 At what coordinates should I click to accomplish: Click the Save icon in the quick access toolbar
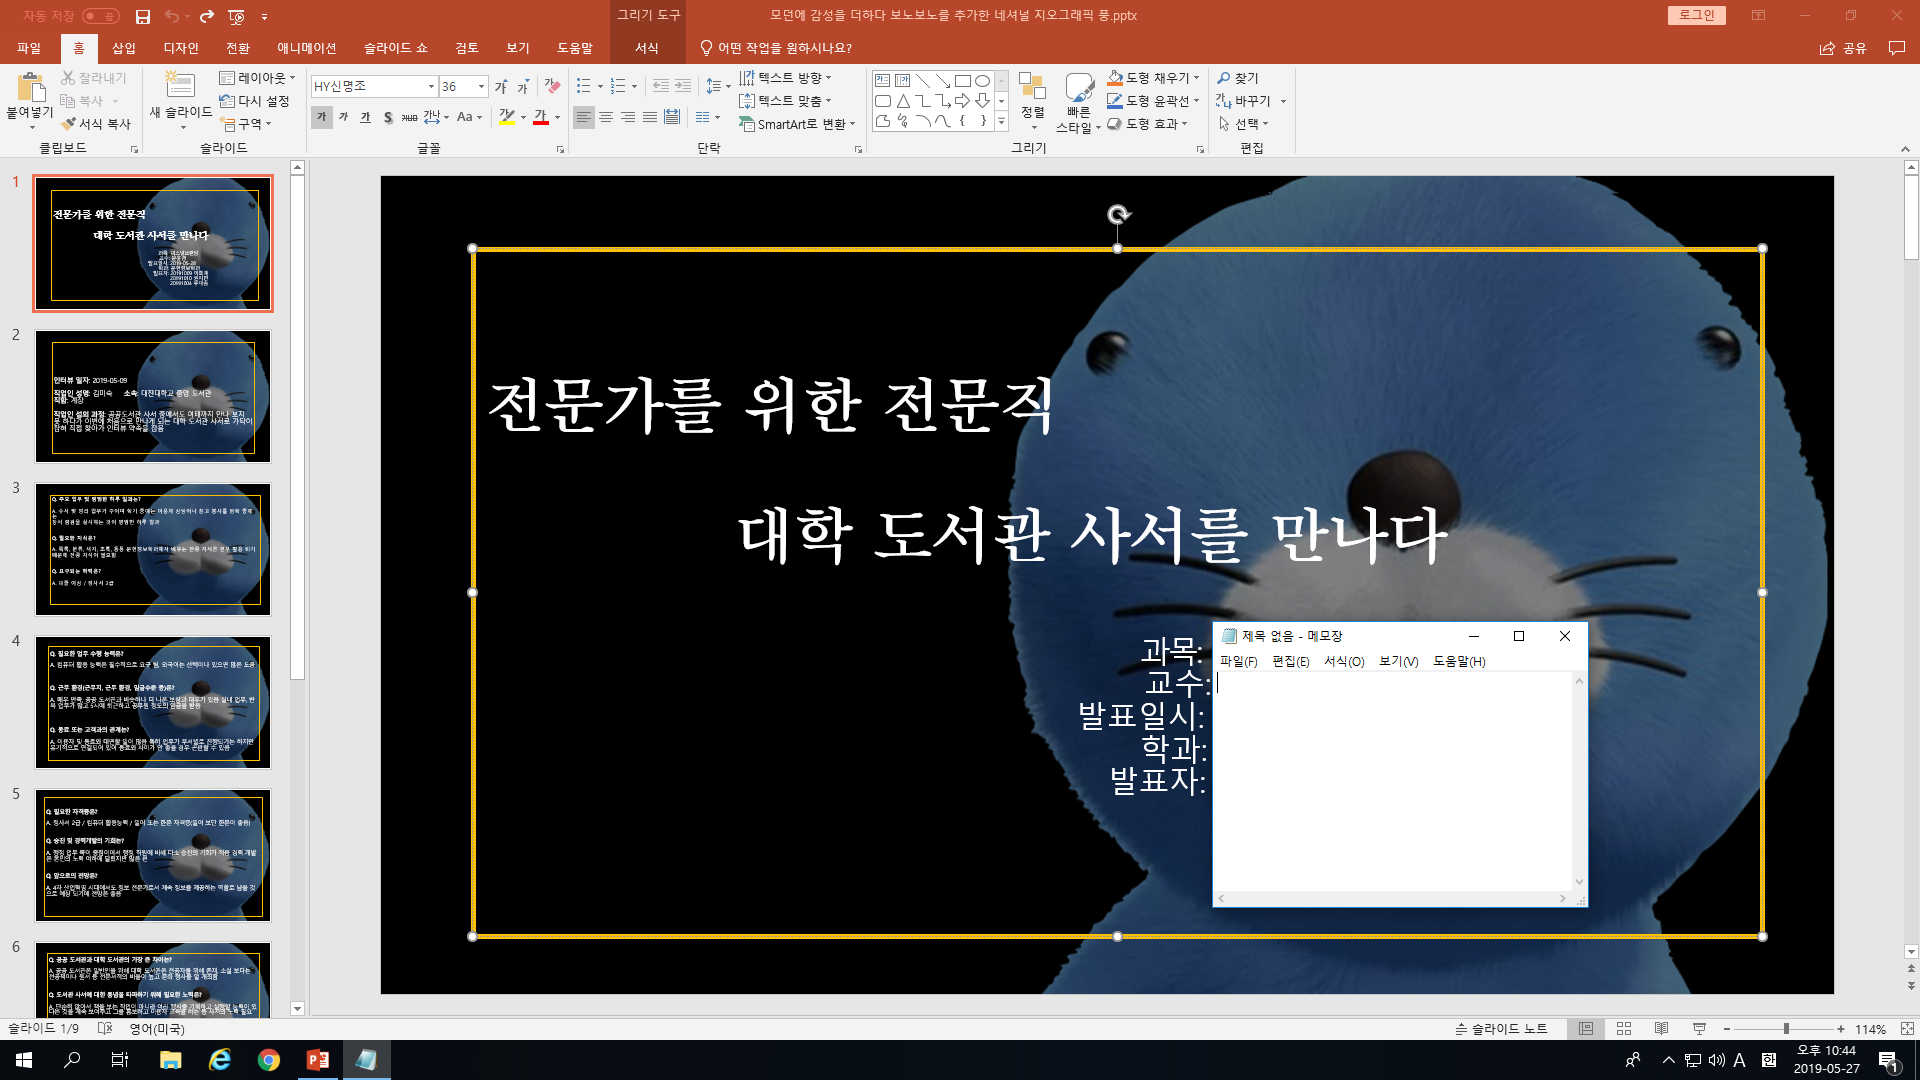pos(143,16)
